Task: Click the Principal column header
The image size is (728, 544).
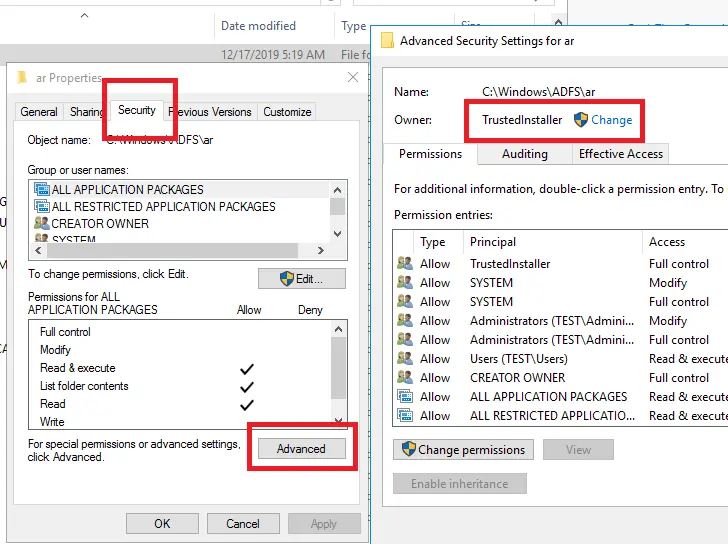Action: (553, 242)
